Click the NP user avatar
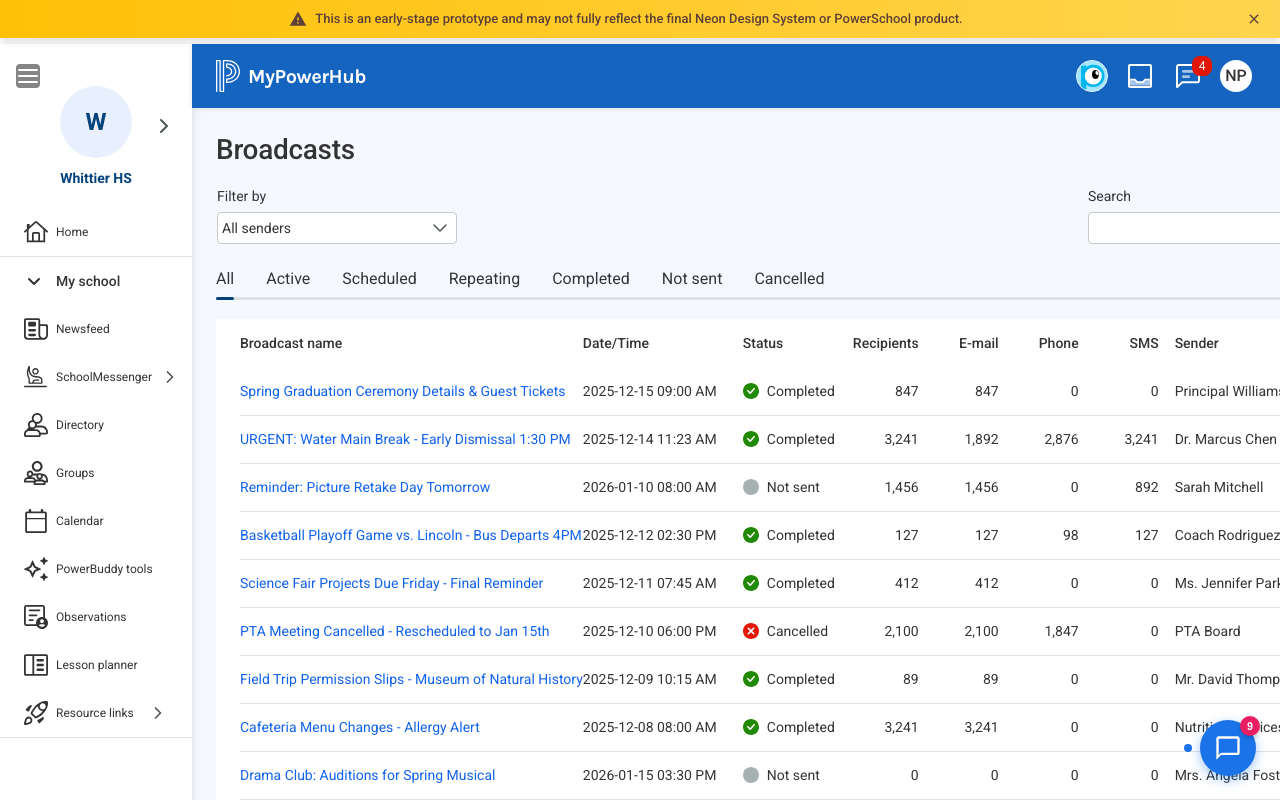Screen dimensions: 1280x800 point(1236,76)
